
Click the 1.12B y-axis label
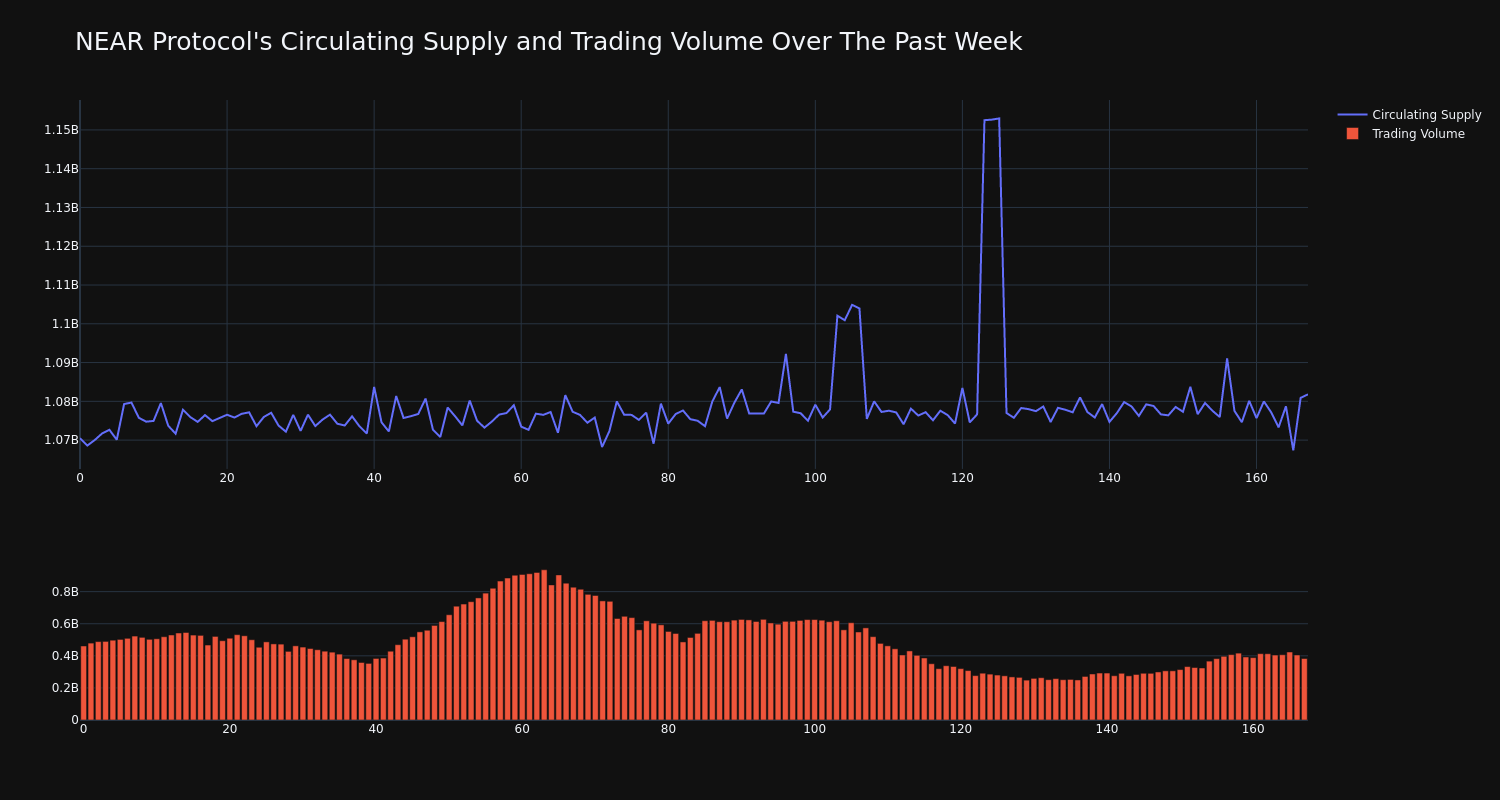tap(61, 246)
